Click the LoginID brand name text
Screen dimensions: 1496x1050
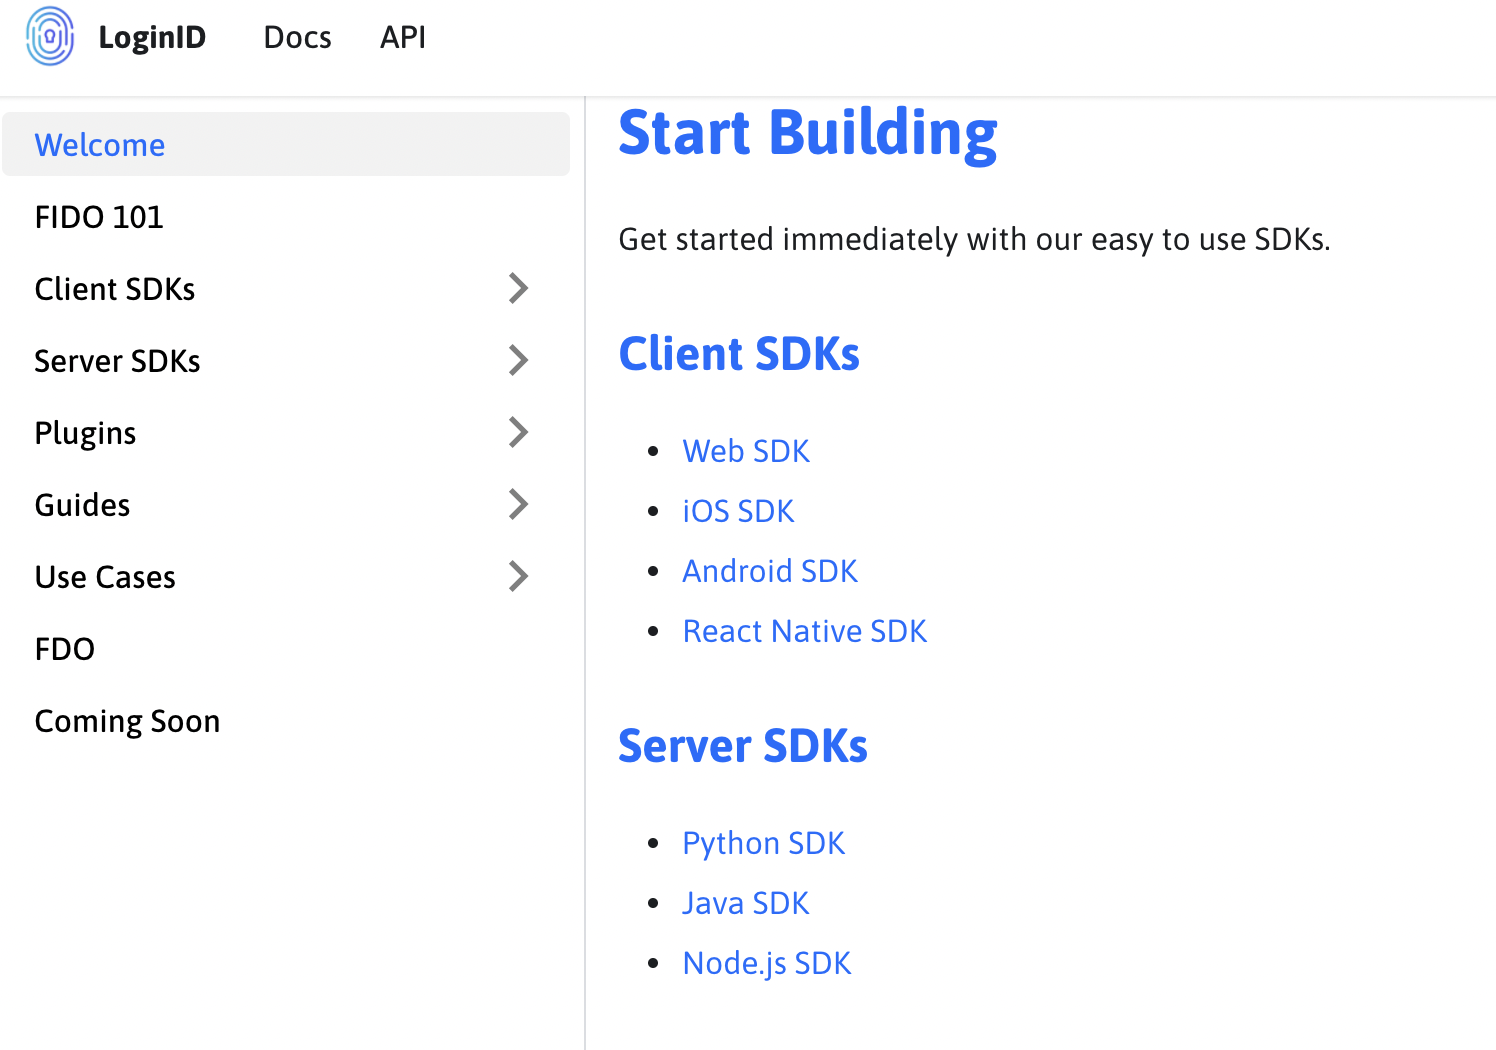152,37
